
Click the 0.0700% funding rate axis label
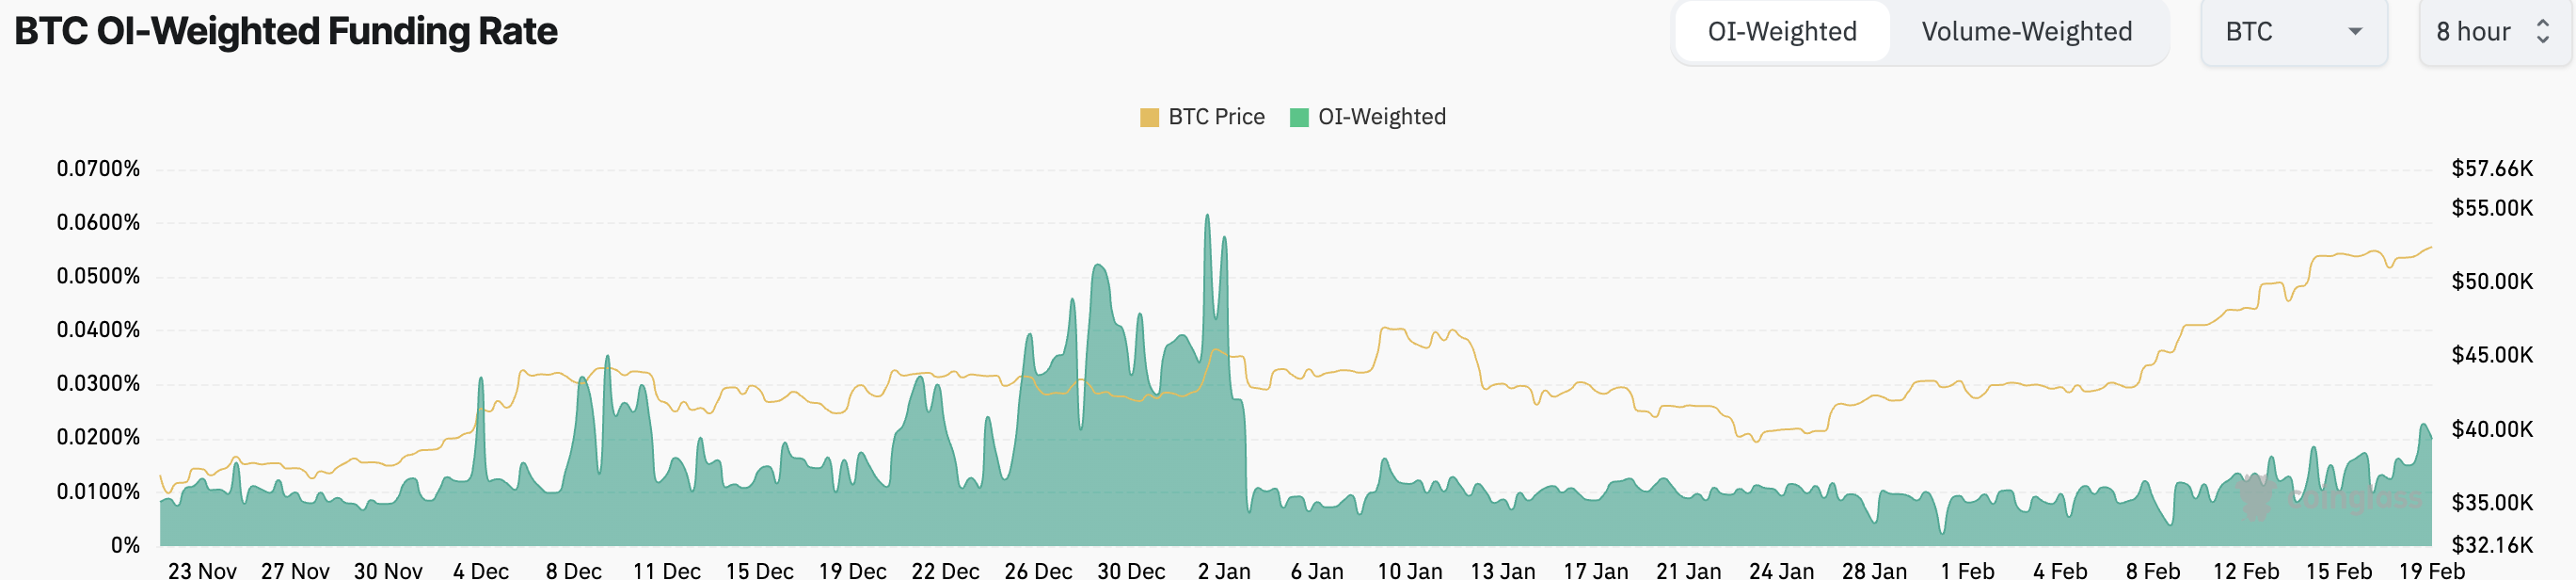click(98, 168)
